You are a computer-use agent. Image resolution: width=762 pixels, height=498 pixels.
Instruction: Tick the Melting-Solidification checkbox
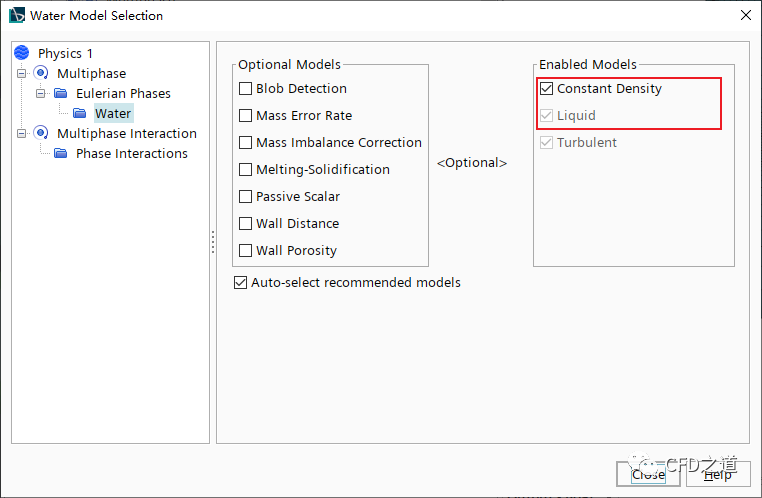pos(246,170)
